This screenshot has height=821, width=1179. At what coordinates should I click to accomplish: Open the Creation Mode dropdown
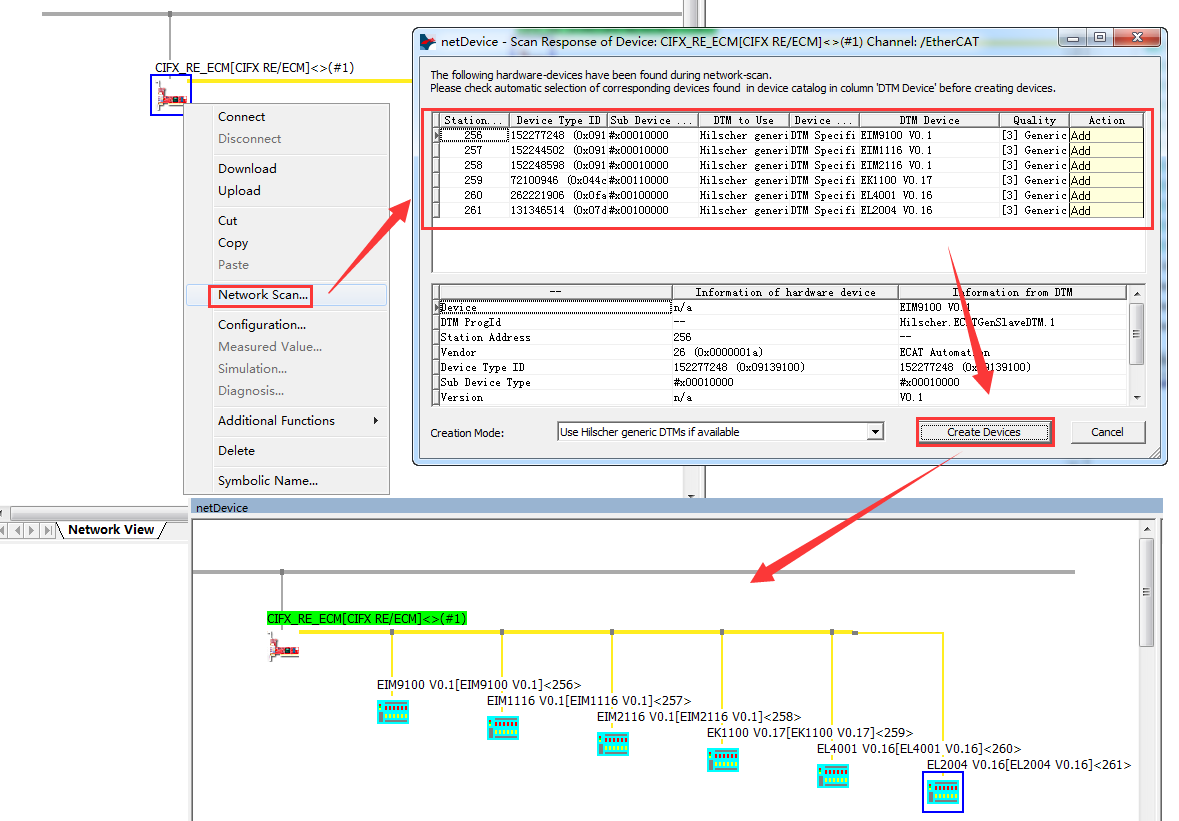coord(874,432)
